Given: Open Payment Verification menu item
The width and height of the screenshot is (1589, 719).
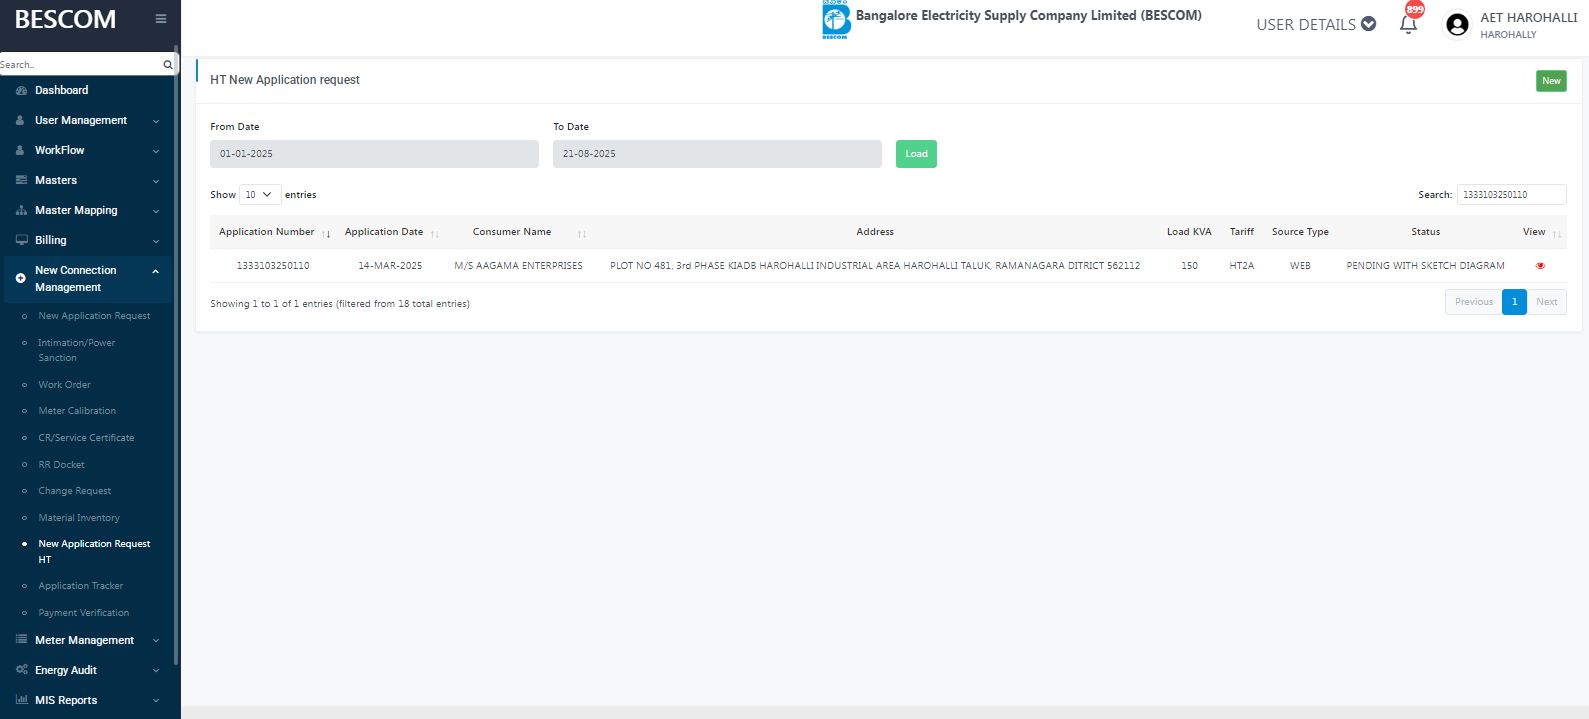Looking at the screenshot, I should coord(84,613).
